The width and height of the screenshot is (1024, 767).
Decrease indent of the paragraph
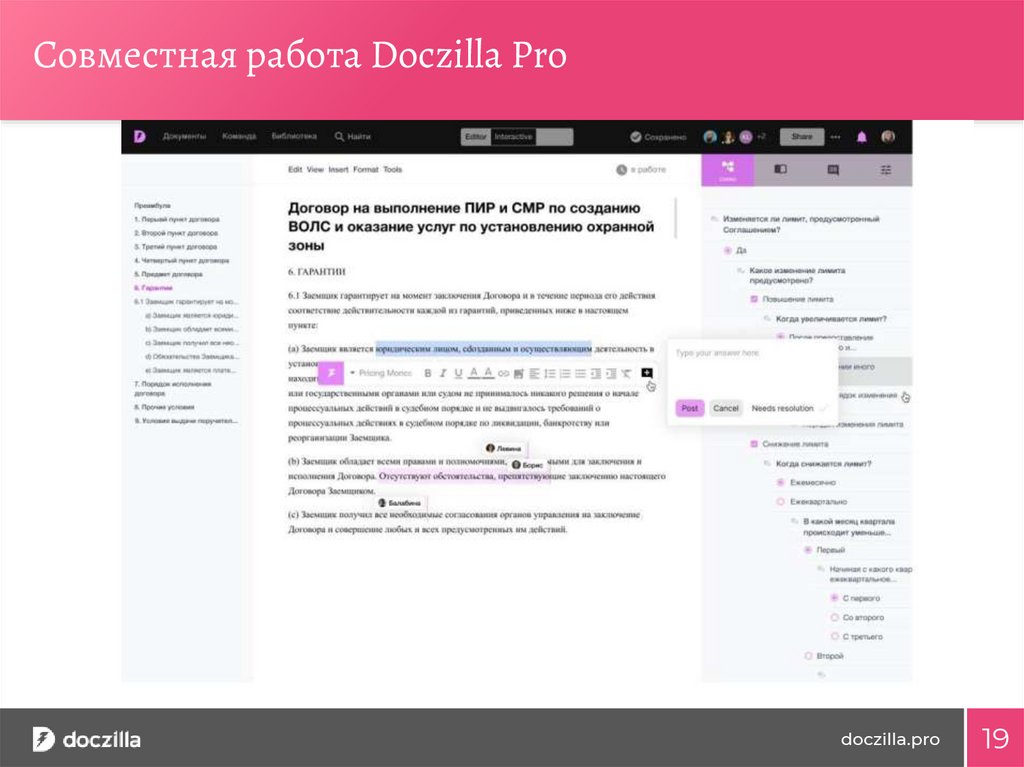[596, 373]
